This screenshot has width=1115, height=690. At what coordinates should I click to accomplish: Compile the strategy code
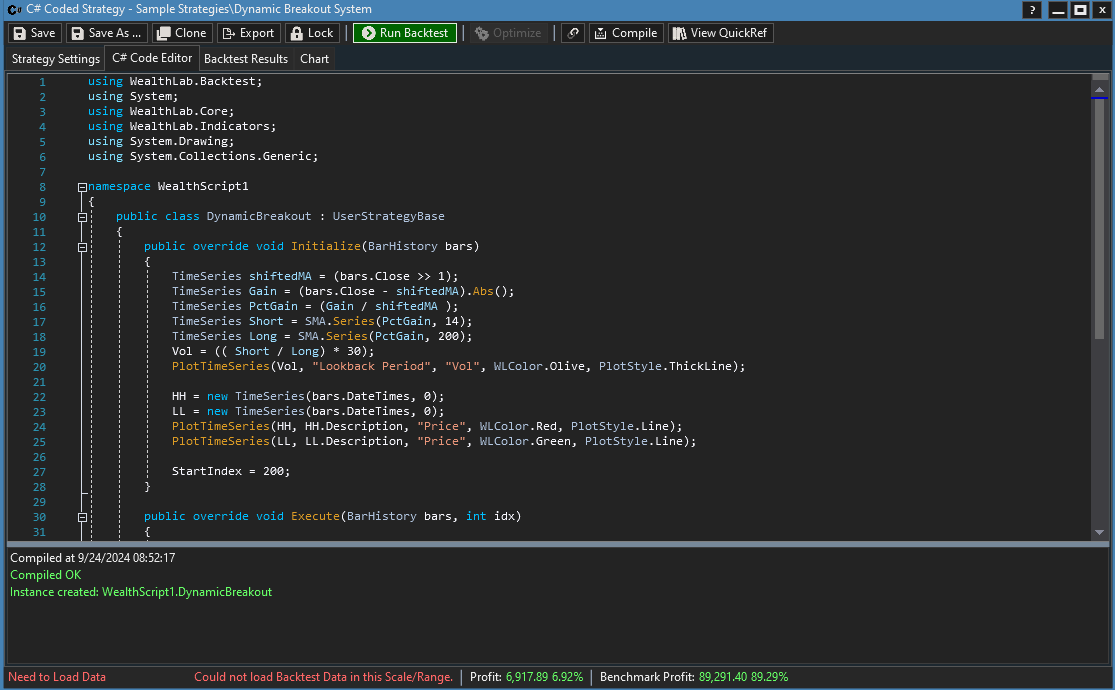pyautogui.click(x=625, y=33)
